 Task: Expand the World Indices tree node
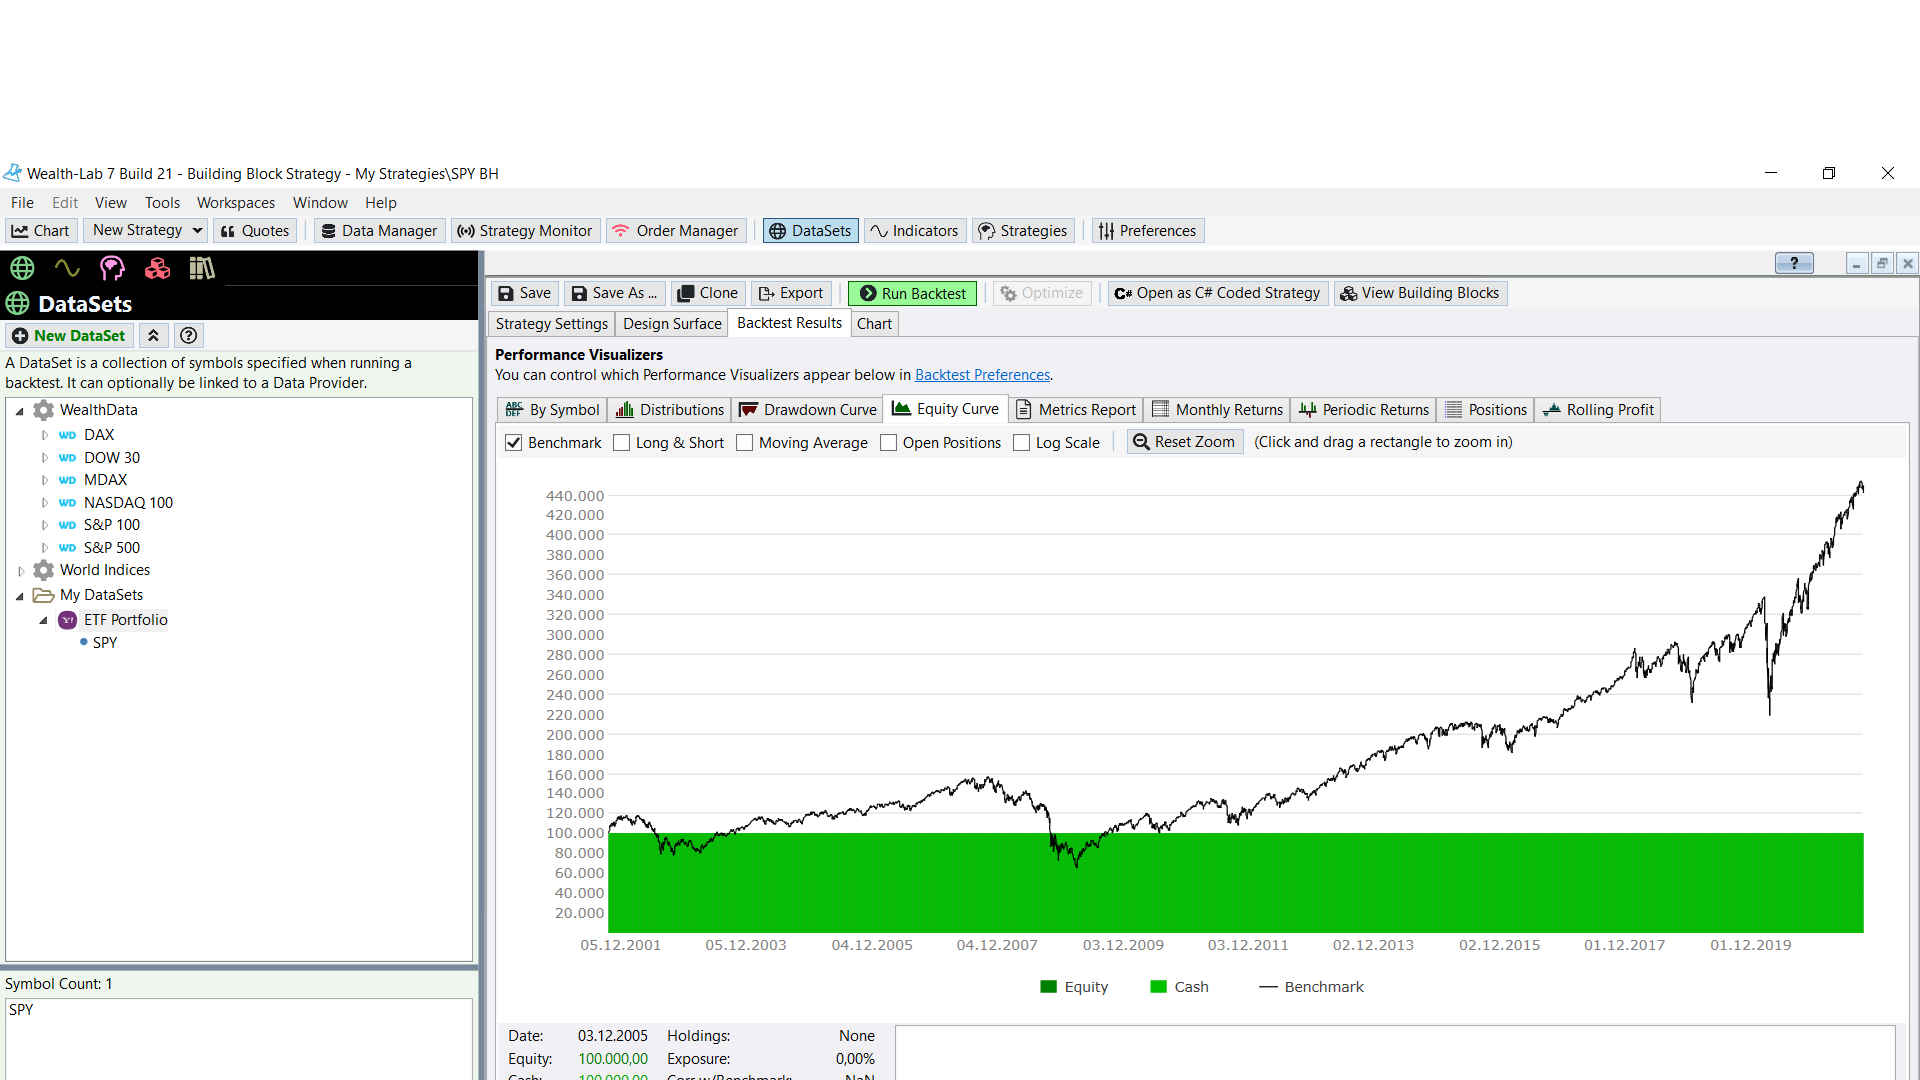coord(21,571)
